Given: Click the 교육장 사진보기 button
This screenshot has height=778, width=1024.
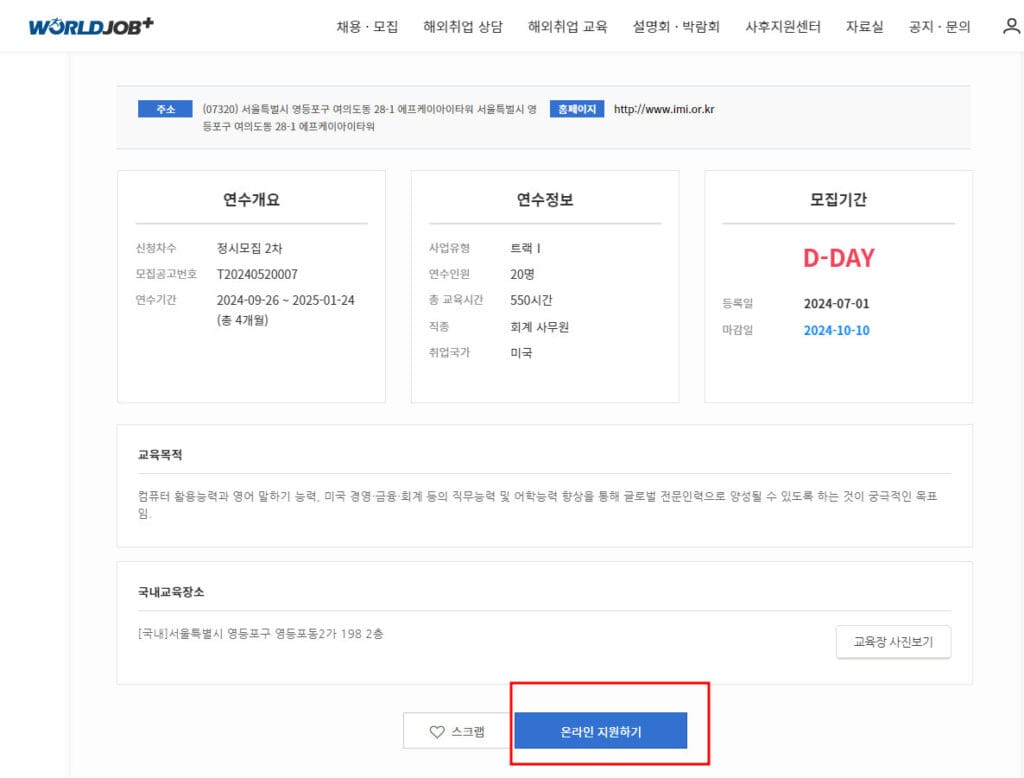Looking at the screenshot, I should click(x=894, y=642).
